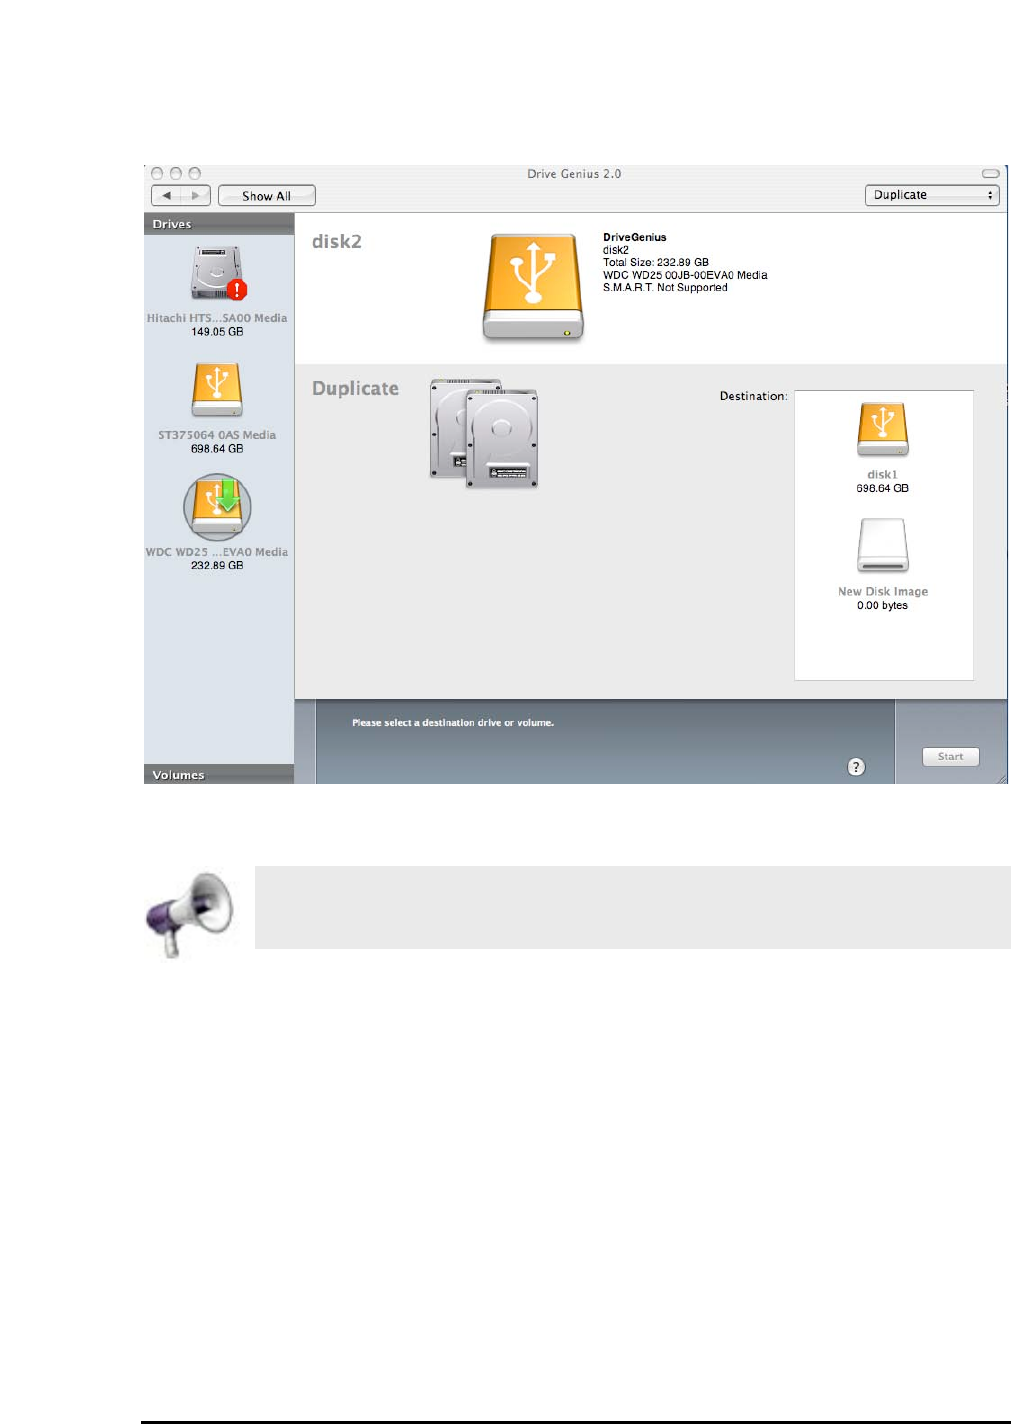Click the megaphone note icon below window
This screenshot has height=1424, width=1011.
click(190, 914)
